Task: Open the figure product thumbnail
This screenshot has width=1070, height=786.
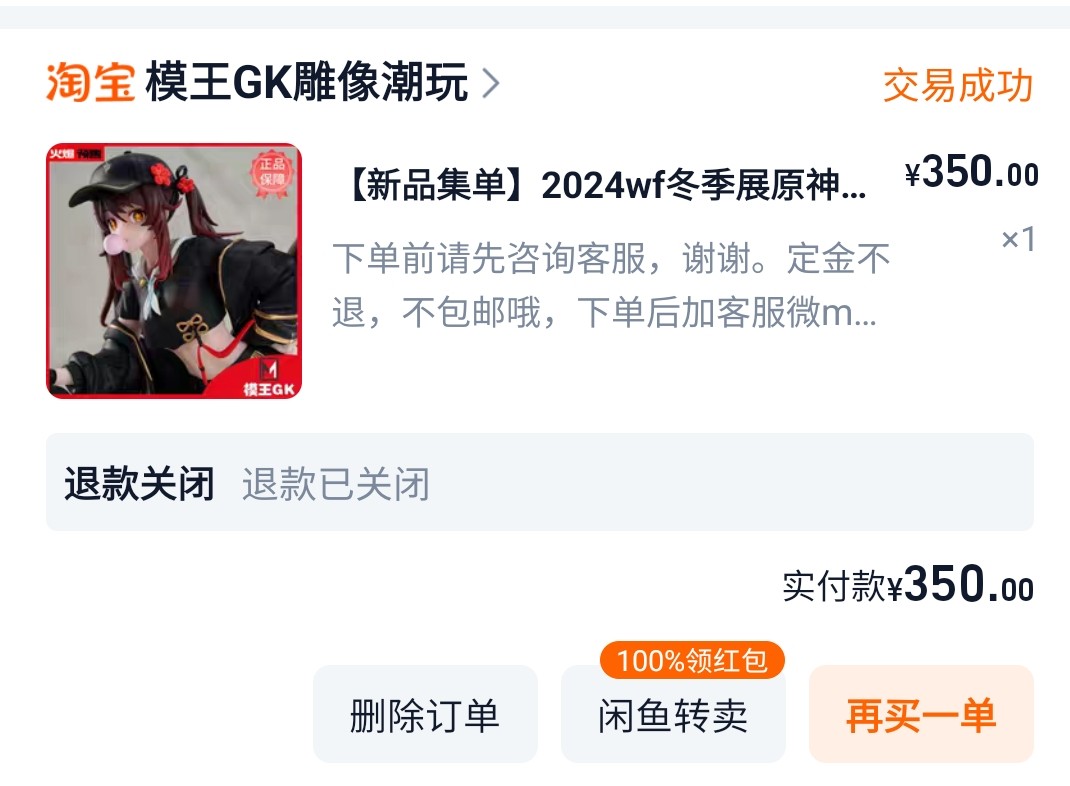Action: 174,271
